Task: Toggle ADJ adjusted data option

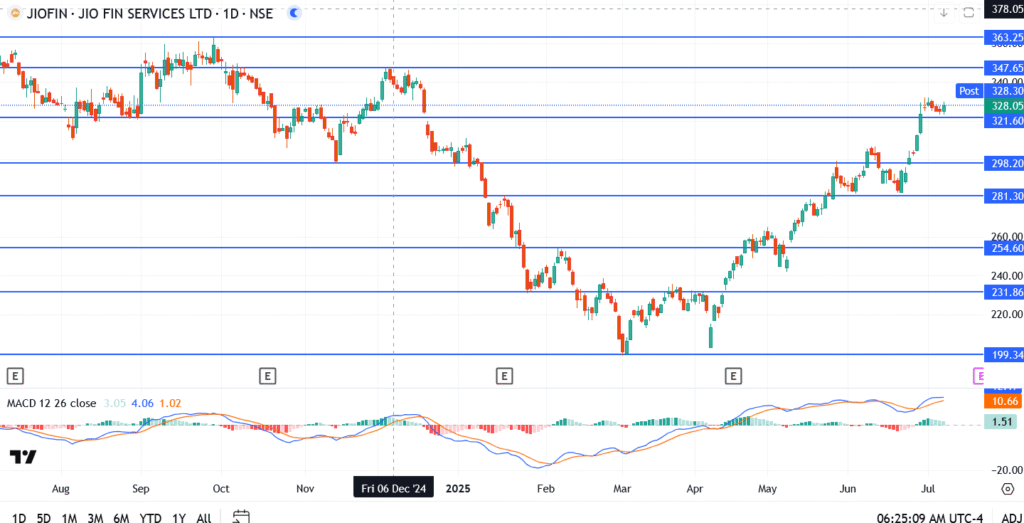Action: pos(1009,517)
